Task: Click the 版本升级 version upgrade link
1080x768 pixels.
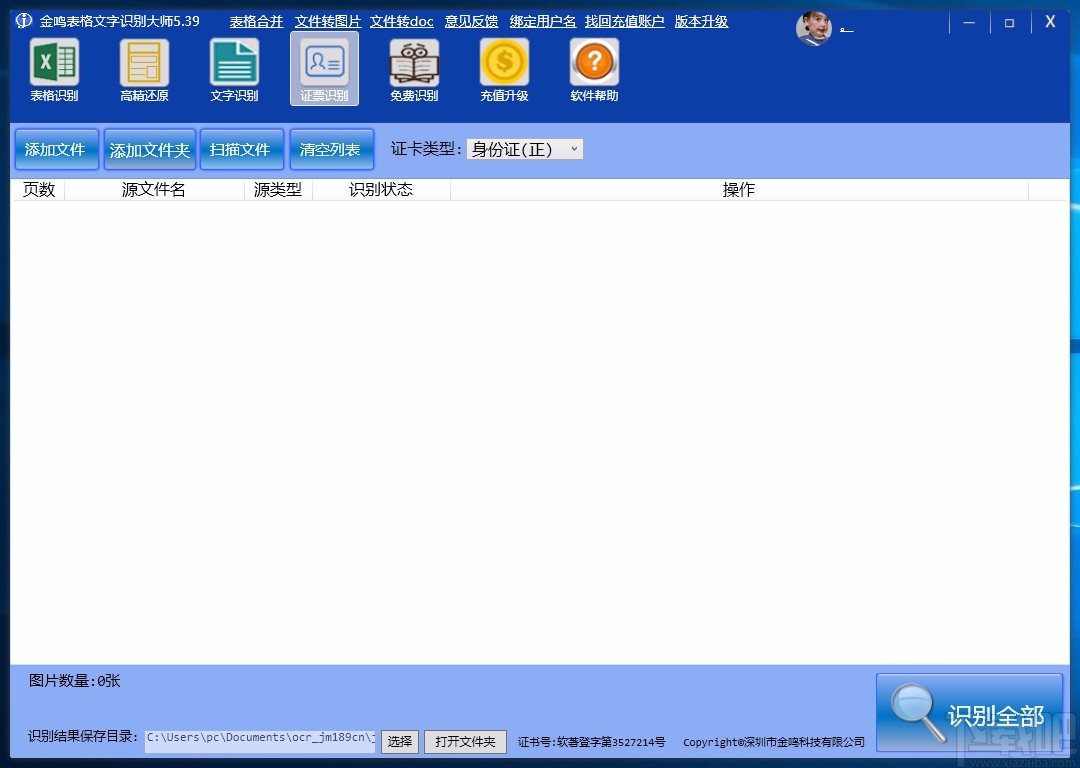Action: (700, 20)
